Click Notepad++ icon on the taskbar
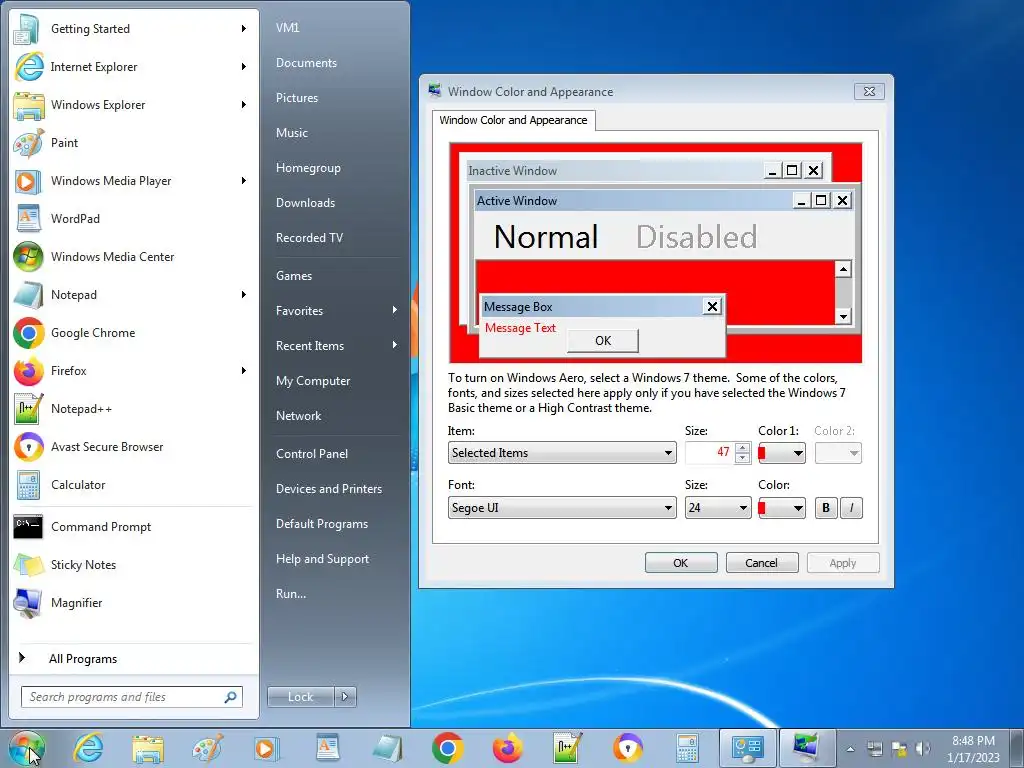The height and width of the screenshot is (768, 1024). pos(567,748)
